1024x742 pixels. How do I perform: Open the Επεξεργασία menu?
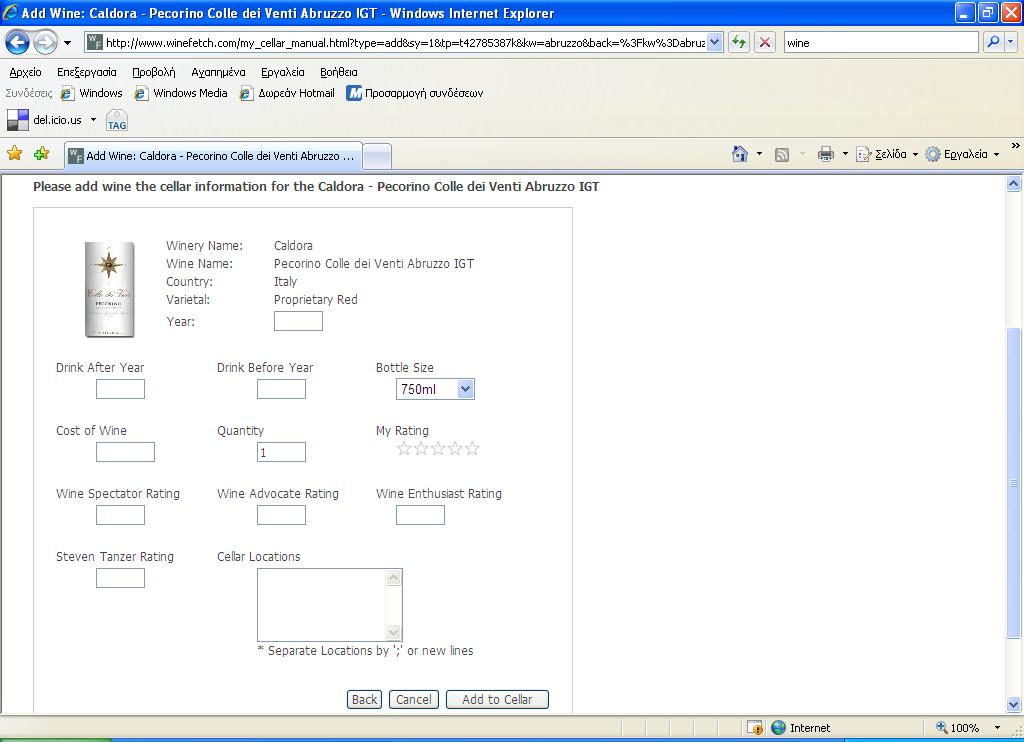87,72
